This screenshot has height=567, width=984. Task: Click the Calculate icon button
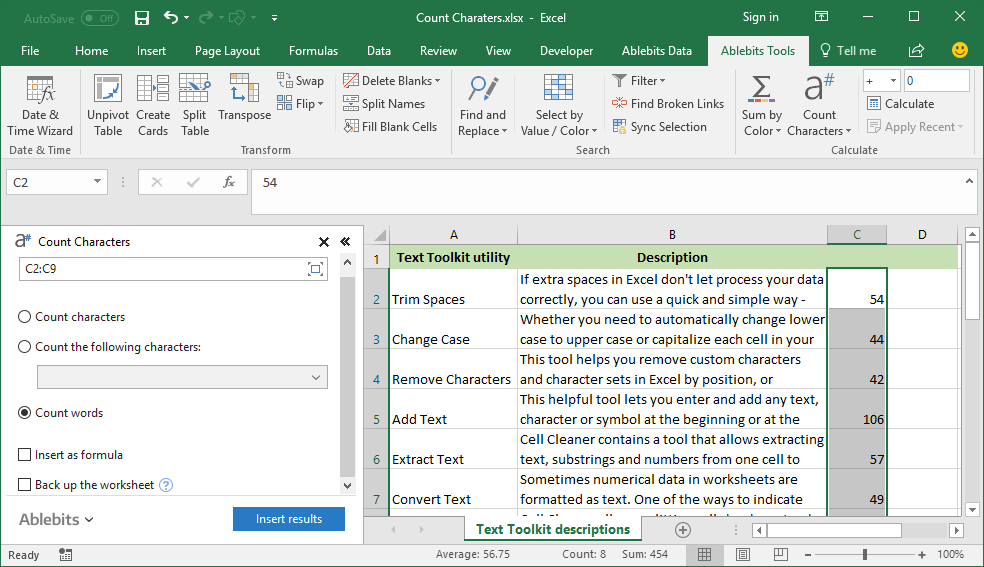(901, 104)
